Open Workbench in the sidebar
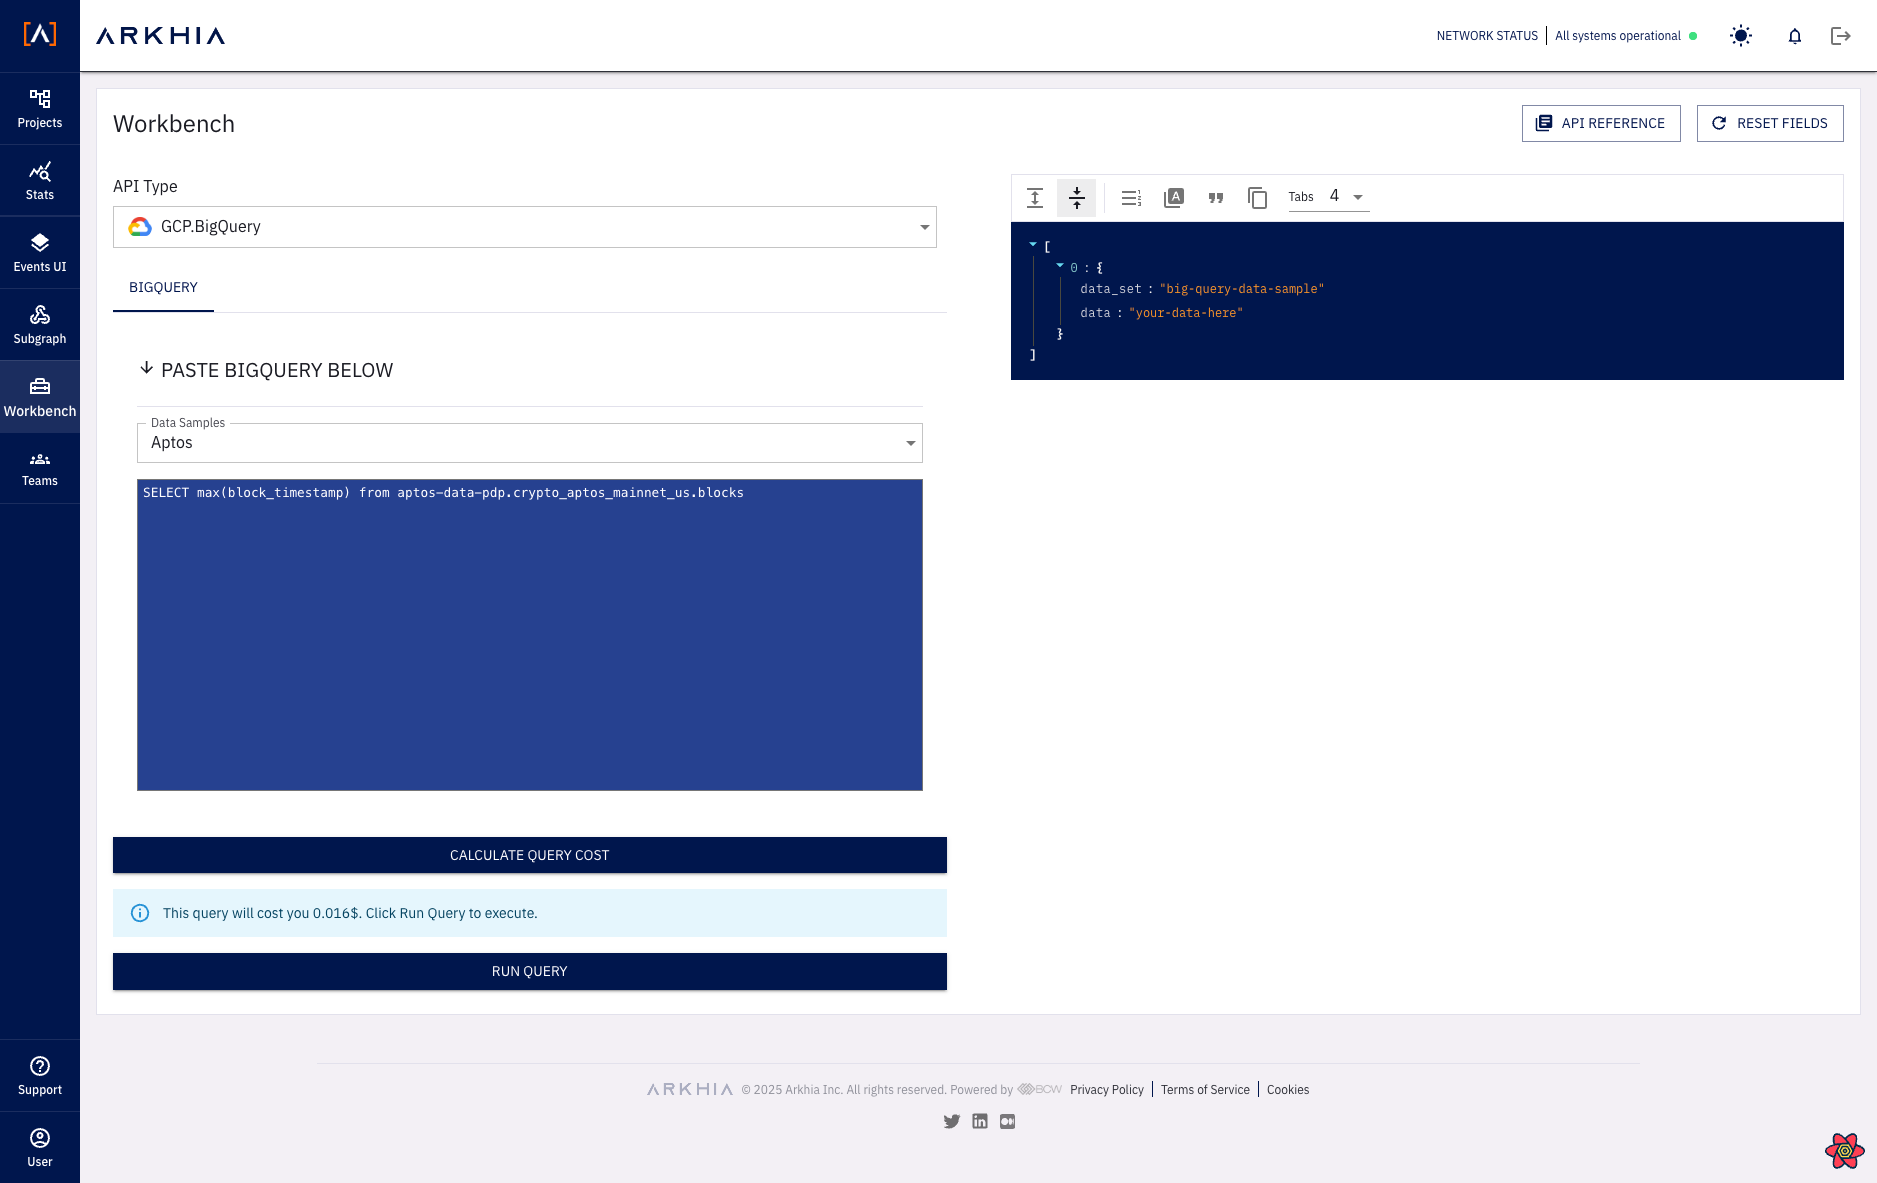This screenshot has width=1877, height=1183. [x=40, y=397]
